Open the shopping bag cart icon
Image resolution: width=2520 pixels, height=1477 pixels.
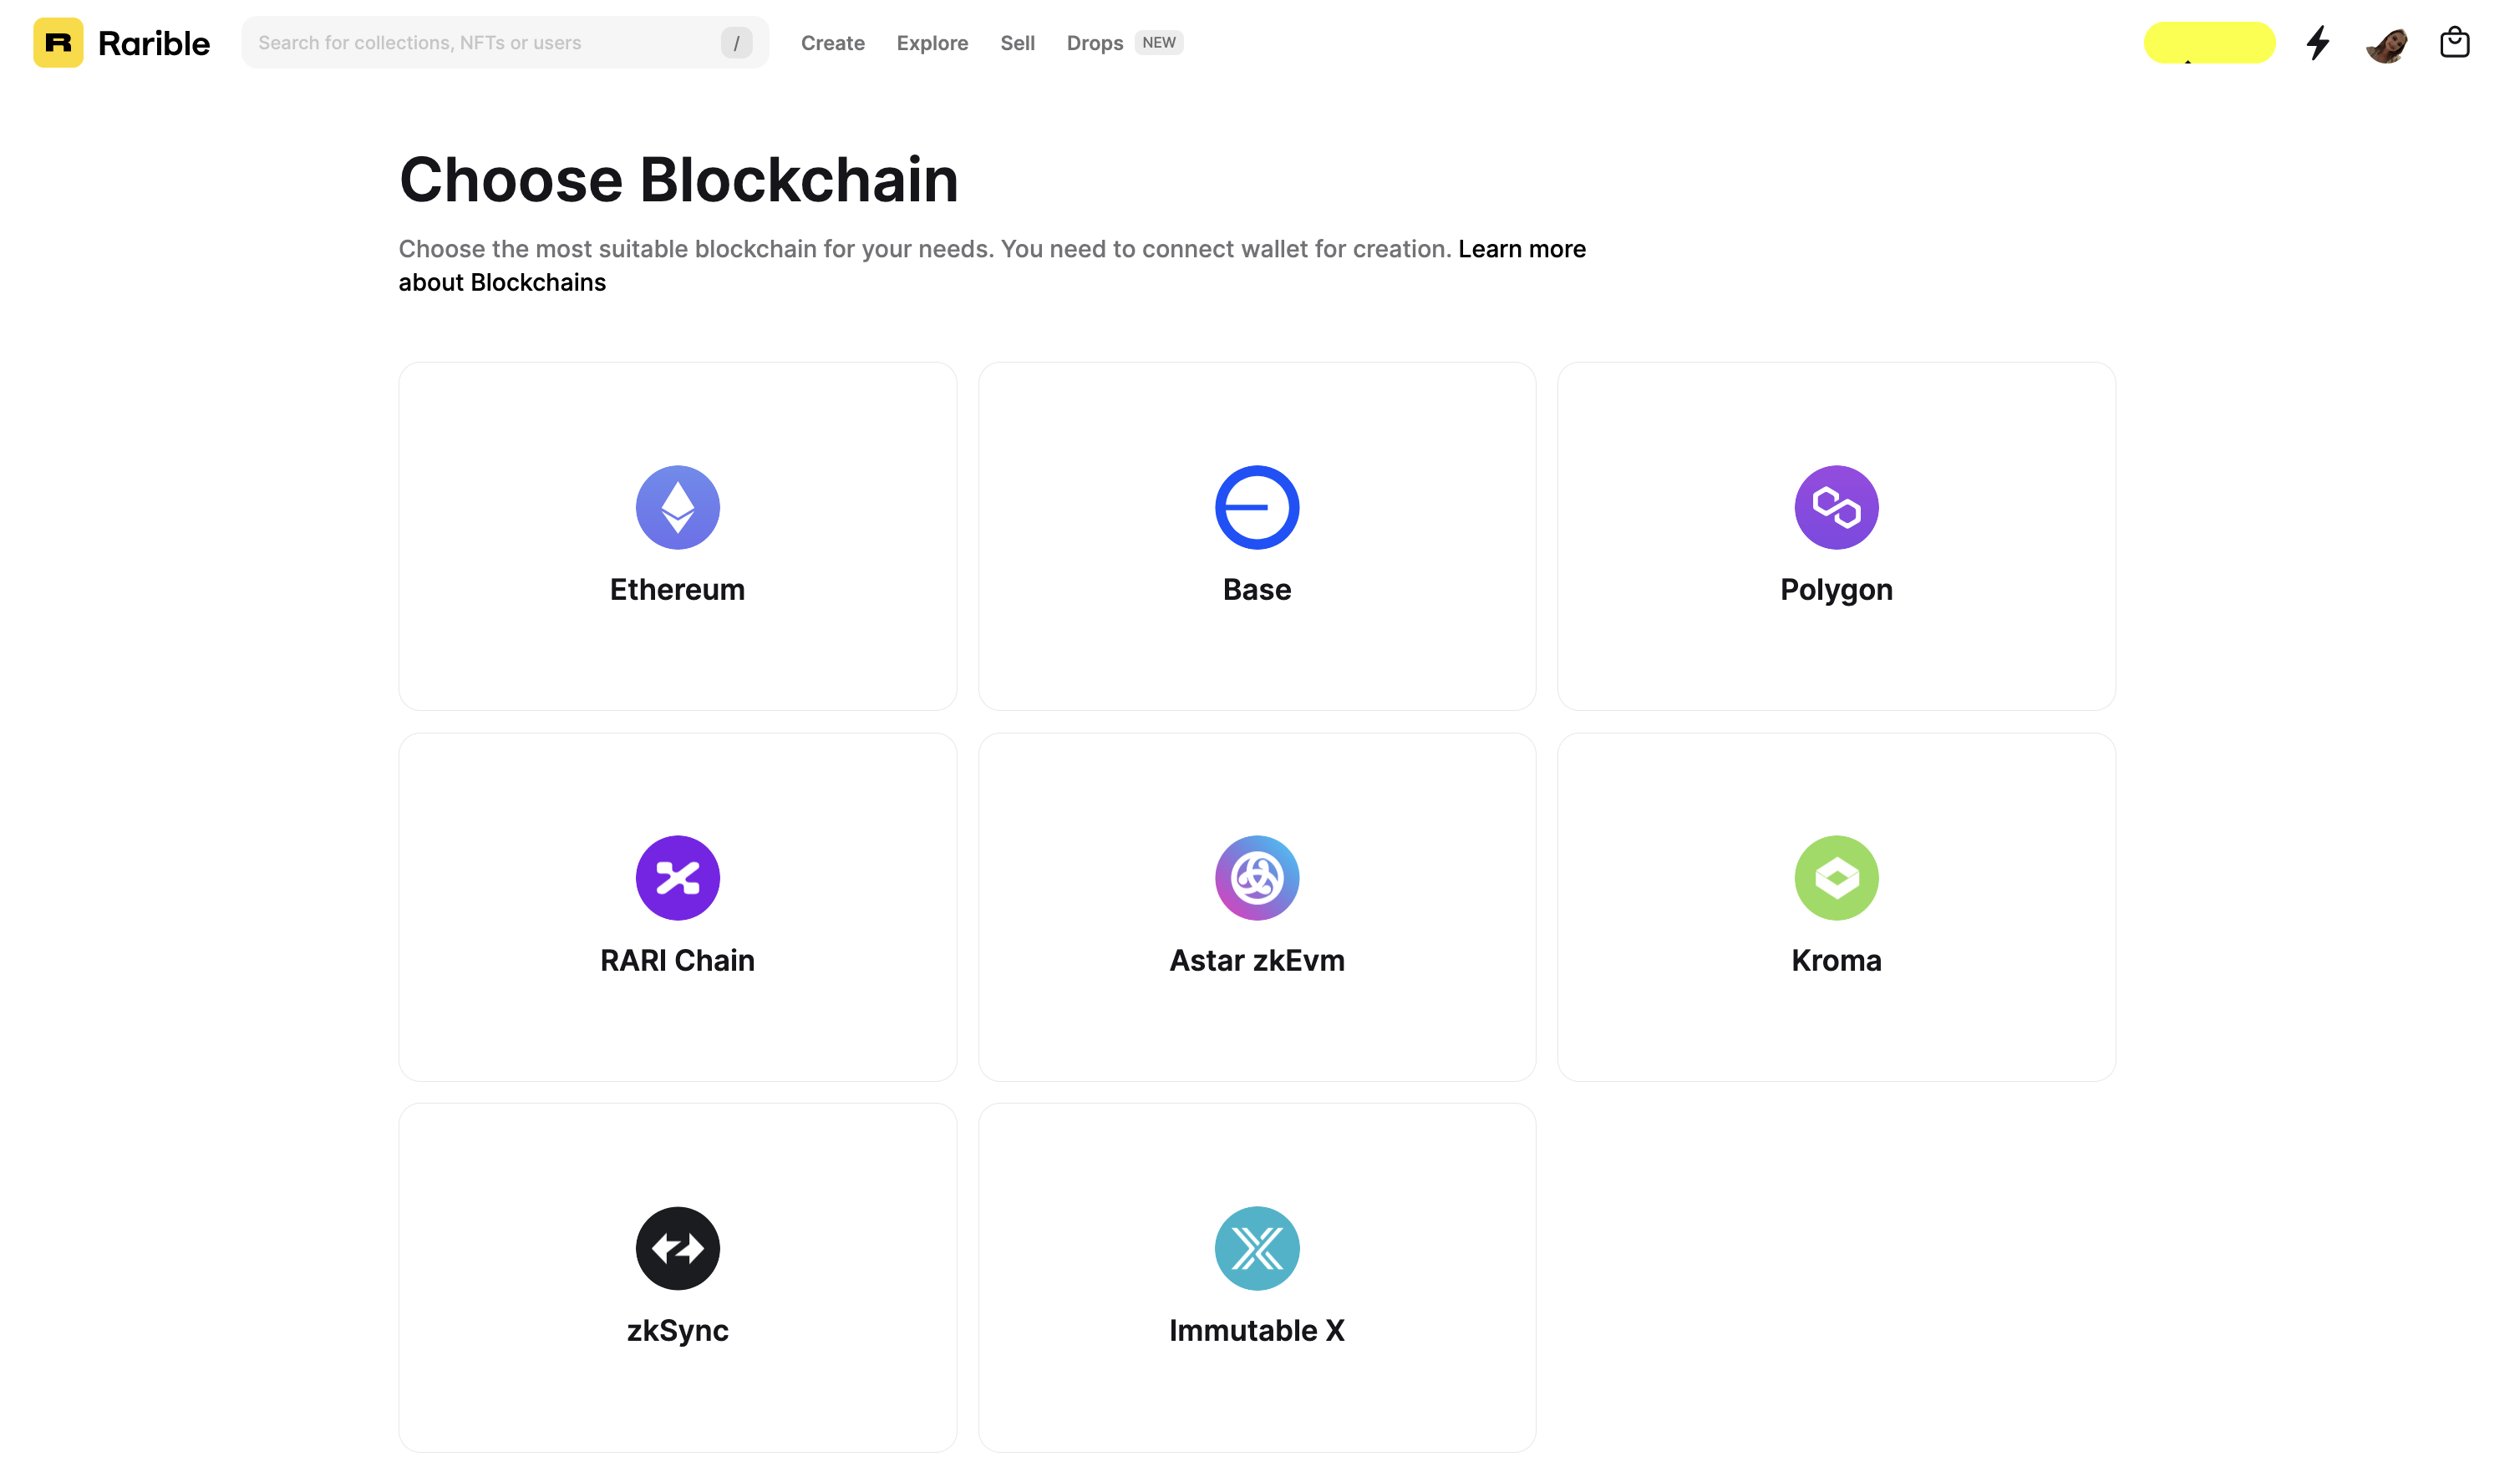(x=2454, y=43)
